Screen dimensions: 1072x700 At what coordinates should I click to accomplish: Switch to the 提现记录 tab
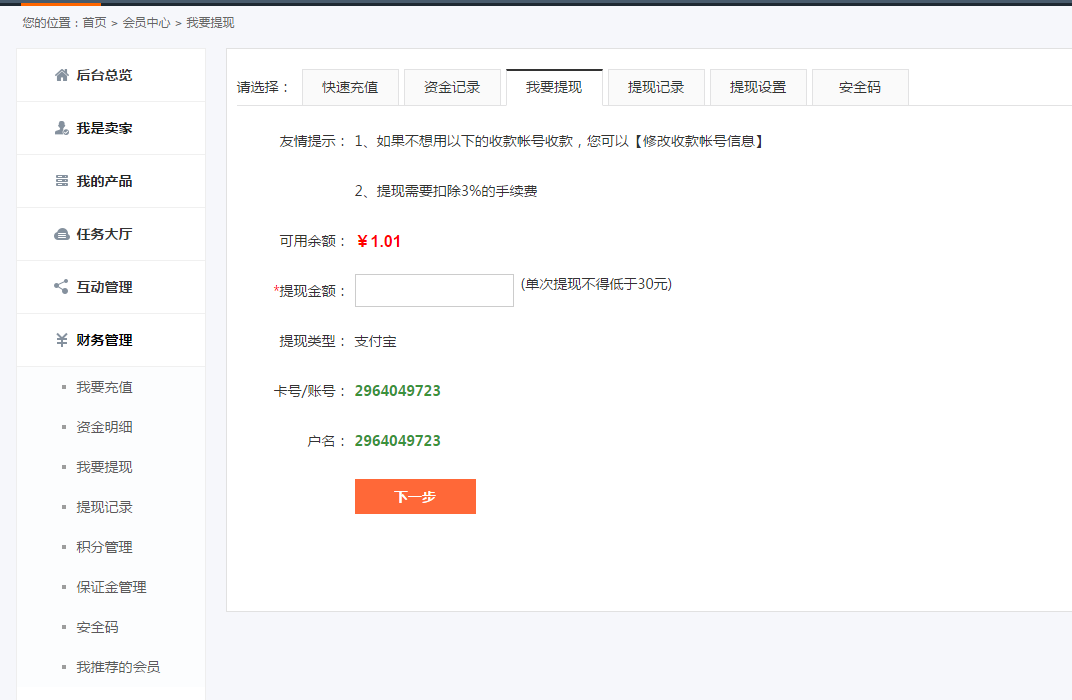656,87
